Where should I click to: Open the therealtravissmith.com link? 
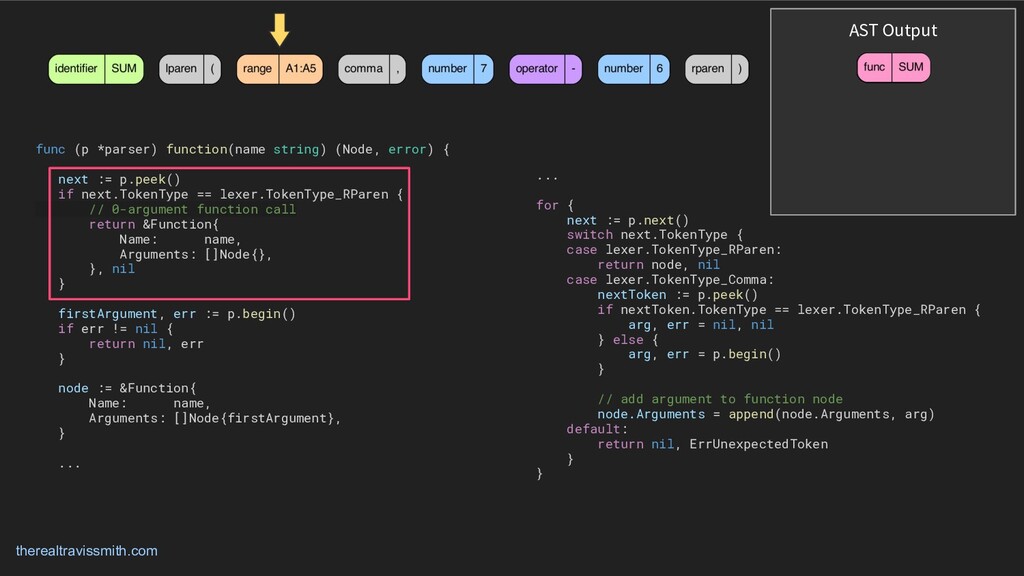click(x=86, y=551)
